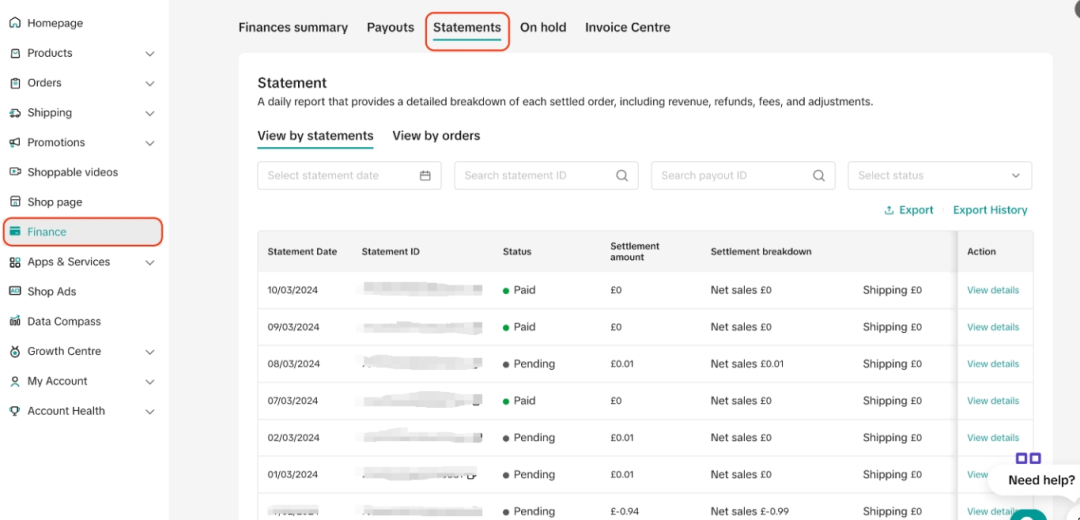The height and width of the screenshot is (520, 1080).
Task: Expand the Apps & Services chevron
Action: point(150,262)
